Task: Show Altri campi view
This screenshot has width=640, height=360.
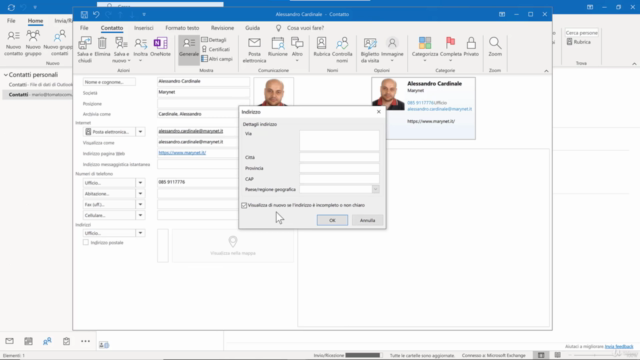Action: pyautogui.click(x=217, y=59)
